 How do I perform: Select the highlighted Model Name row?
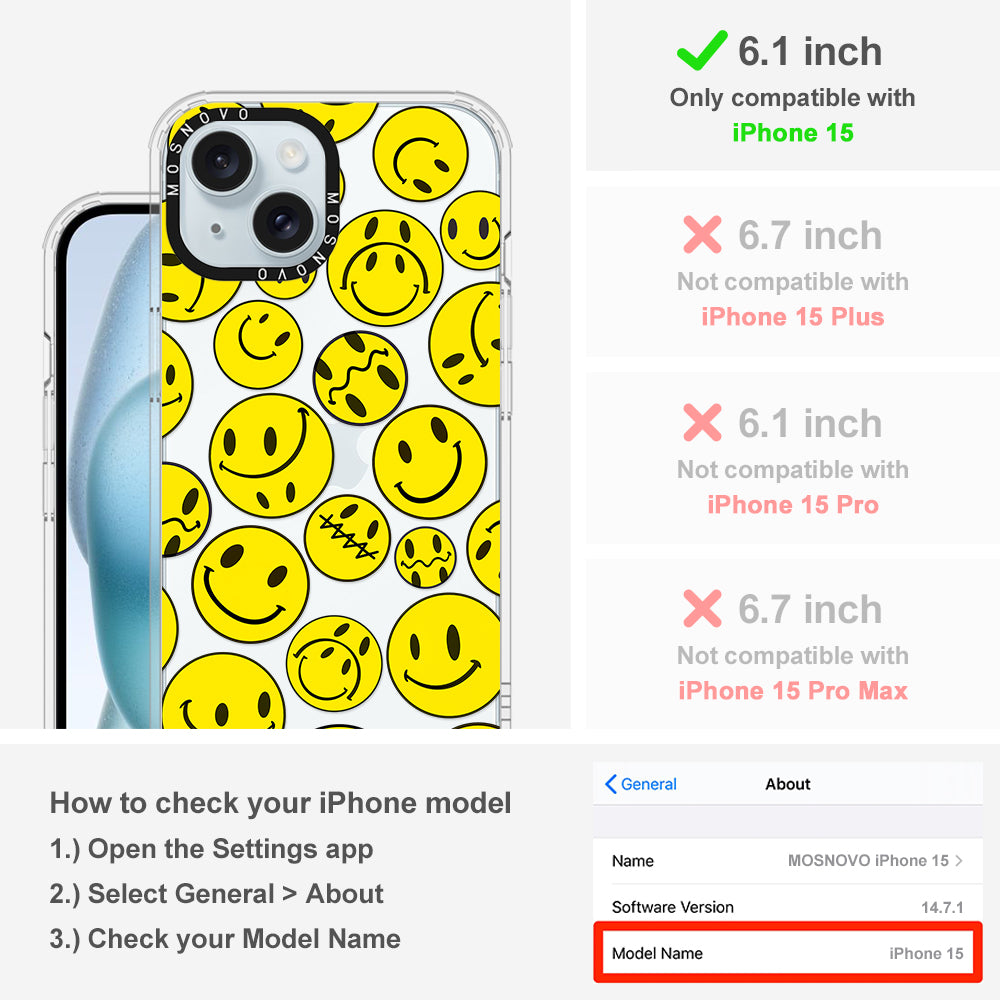tap(788, 953)
